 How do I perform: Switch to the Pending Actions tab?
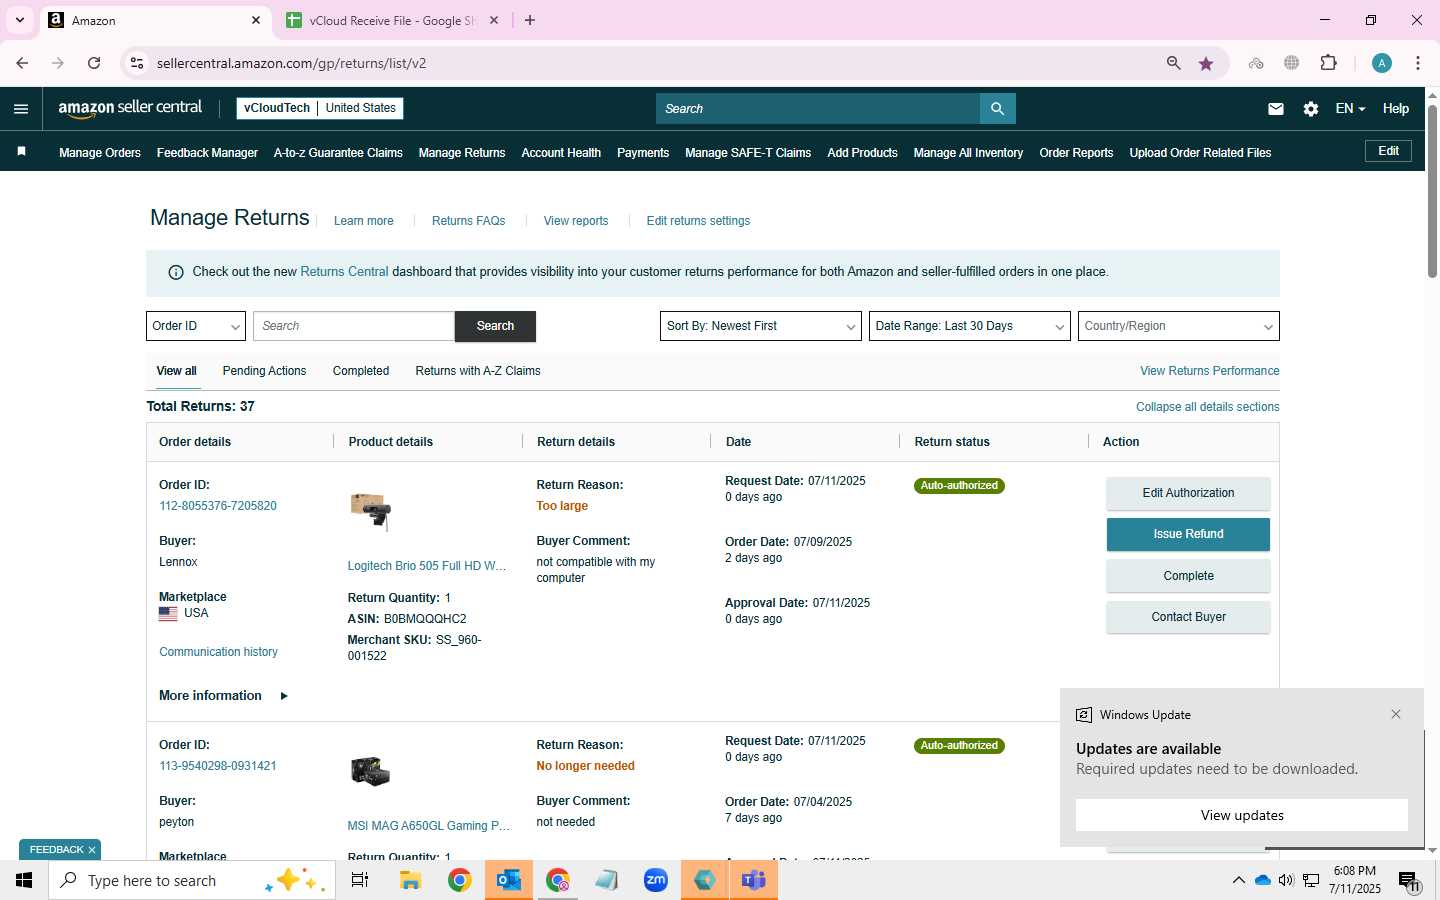(264, 371)
